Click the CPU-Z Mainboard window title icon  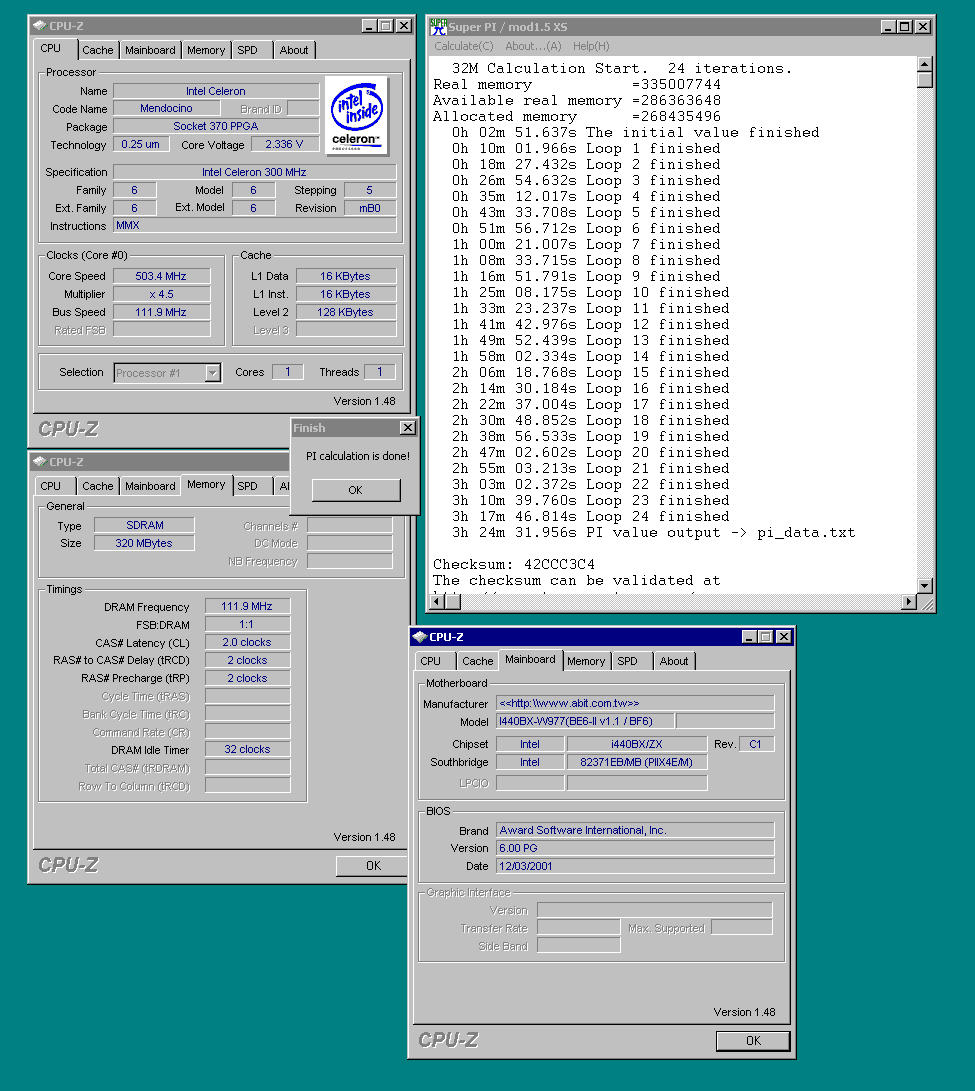(x=420, y=637)
